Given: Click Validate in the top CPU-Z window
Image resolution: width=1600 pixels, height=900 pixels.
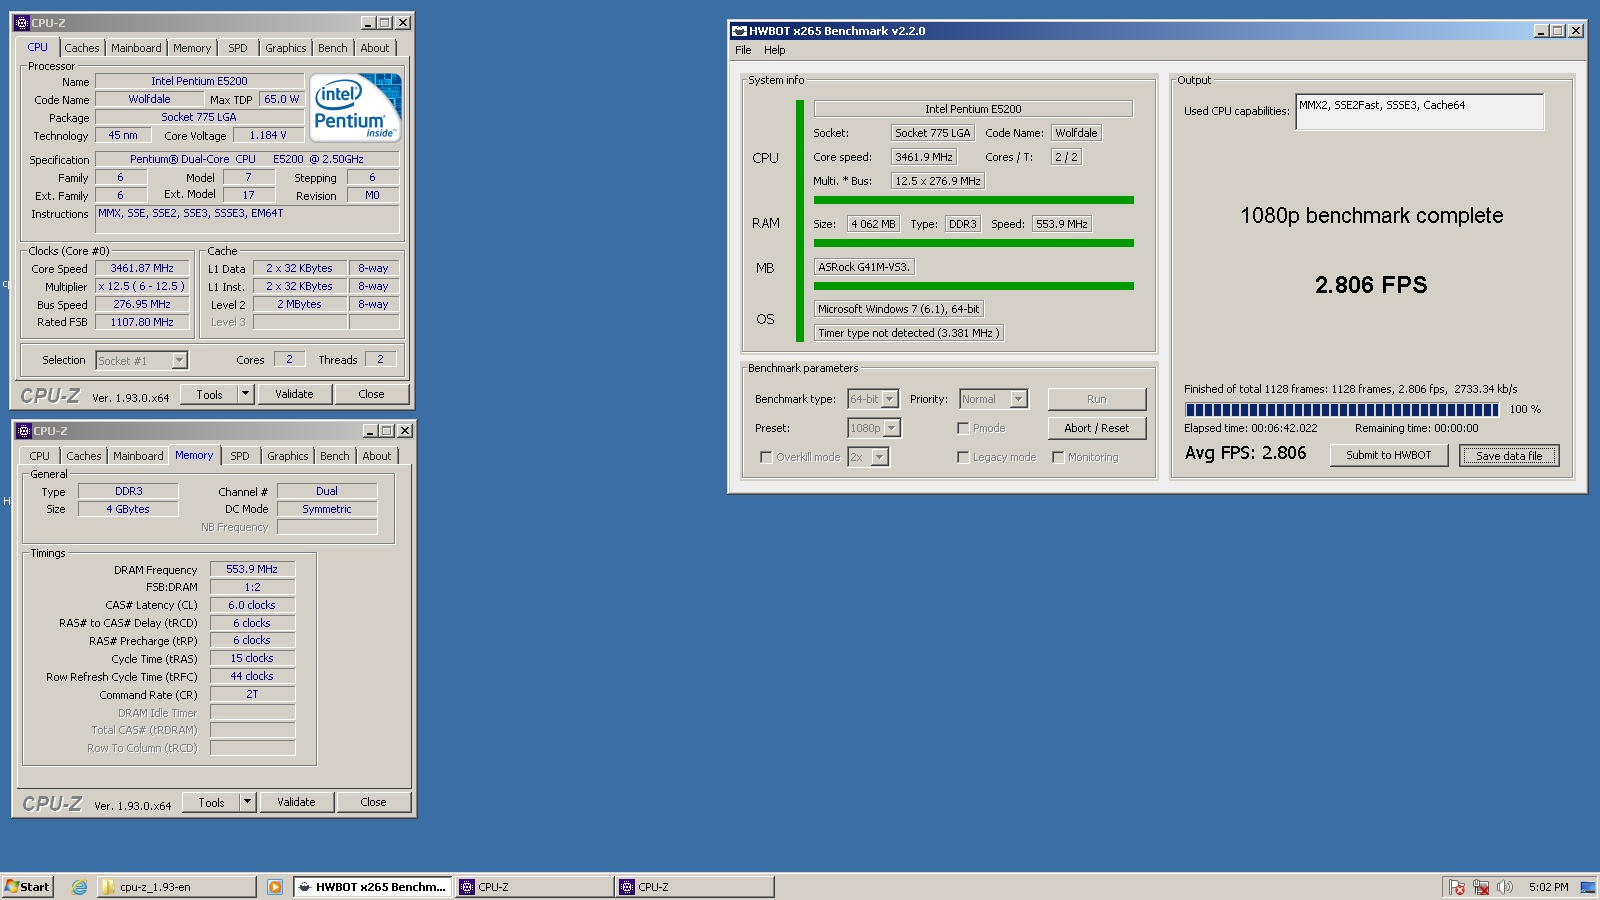Looking at the screenshot, I should pos(294,394).
